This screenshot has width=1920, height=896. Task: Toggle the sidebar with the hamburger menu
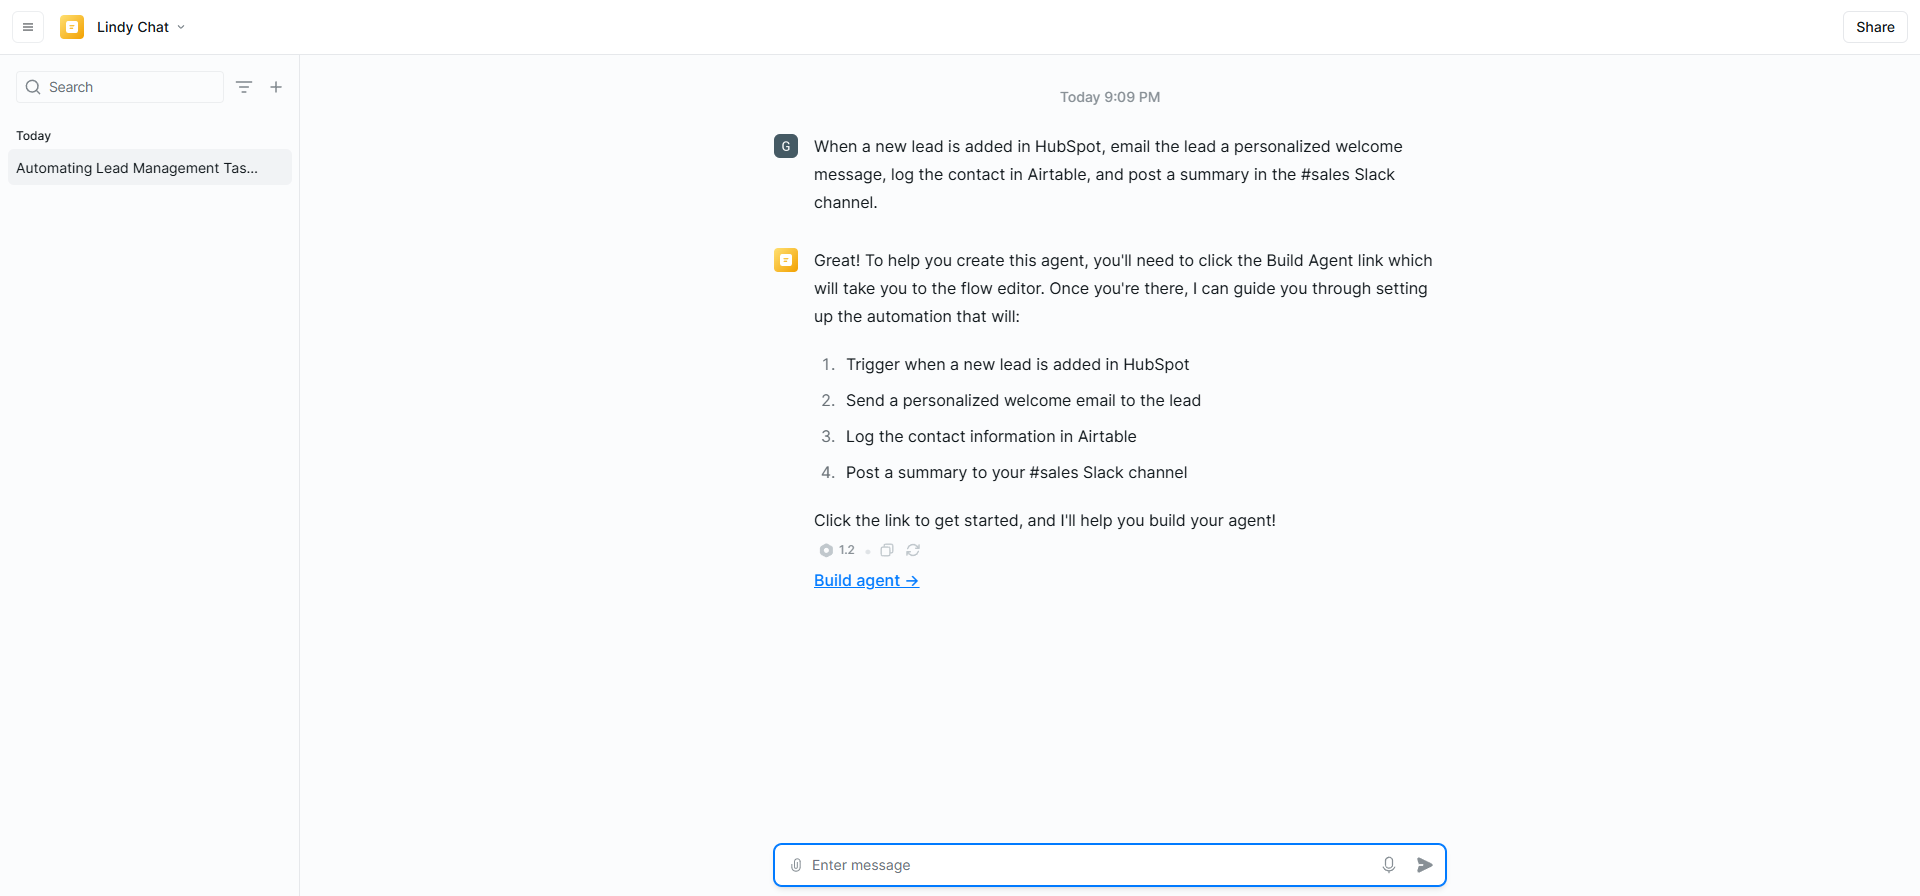pos(28,27)
